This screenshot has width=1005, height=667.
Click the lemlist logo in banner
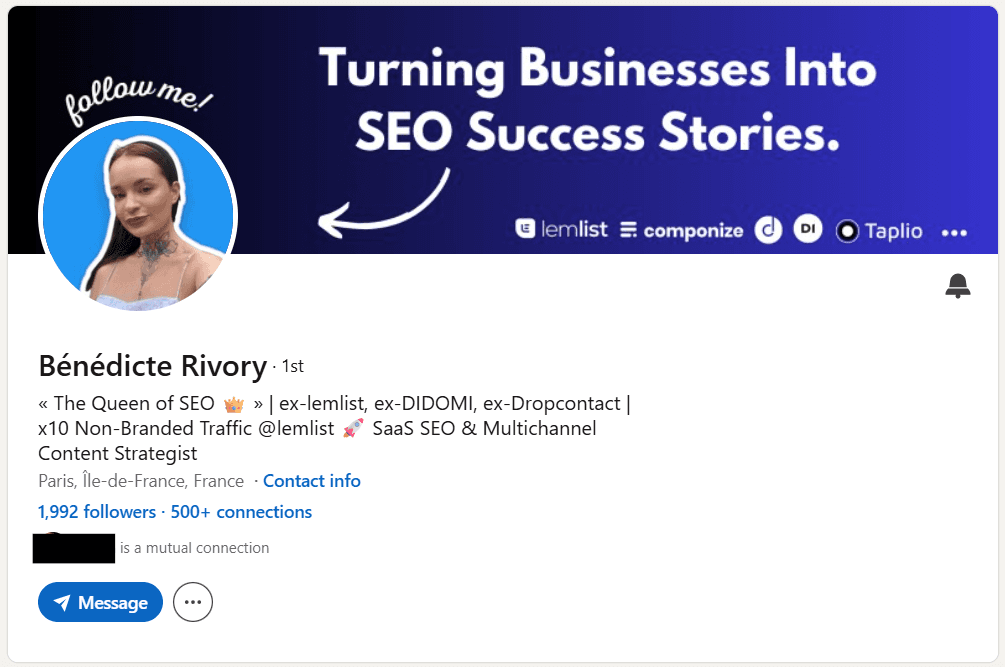(561, 229)
